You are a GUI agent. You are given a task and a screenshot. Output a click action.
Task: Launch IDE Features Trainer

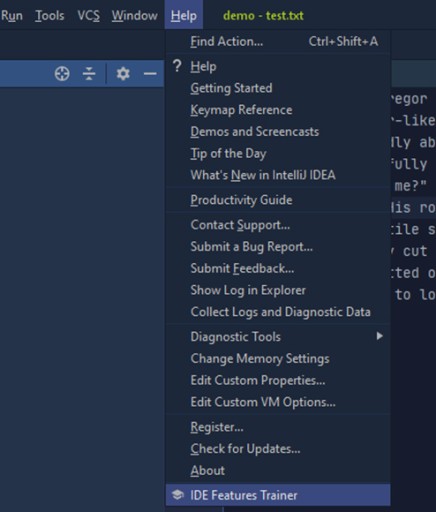(278, 495)
